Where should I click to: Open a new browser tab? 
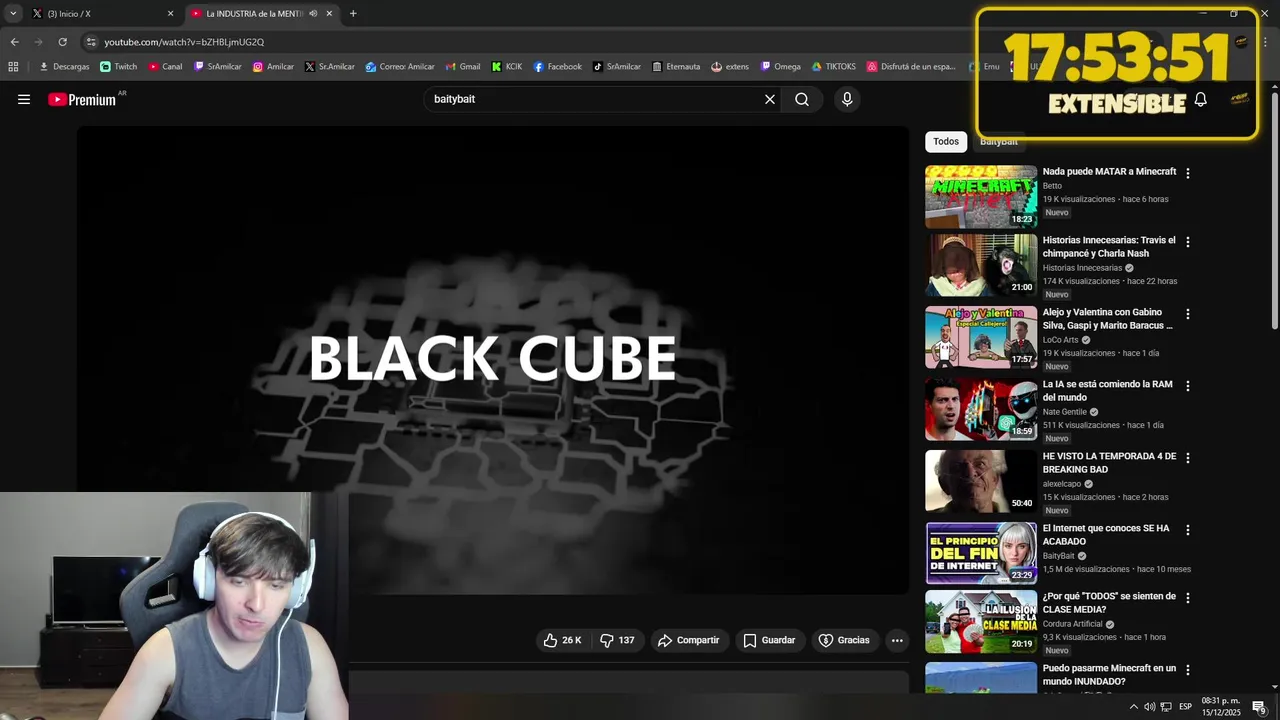click(353, 14)
